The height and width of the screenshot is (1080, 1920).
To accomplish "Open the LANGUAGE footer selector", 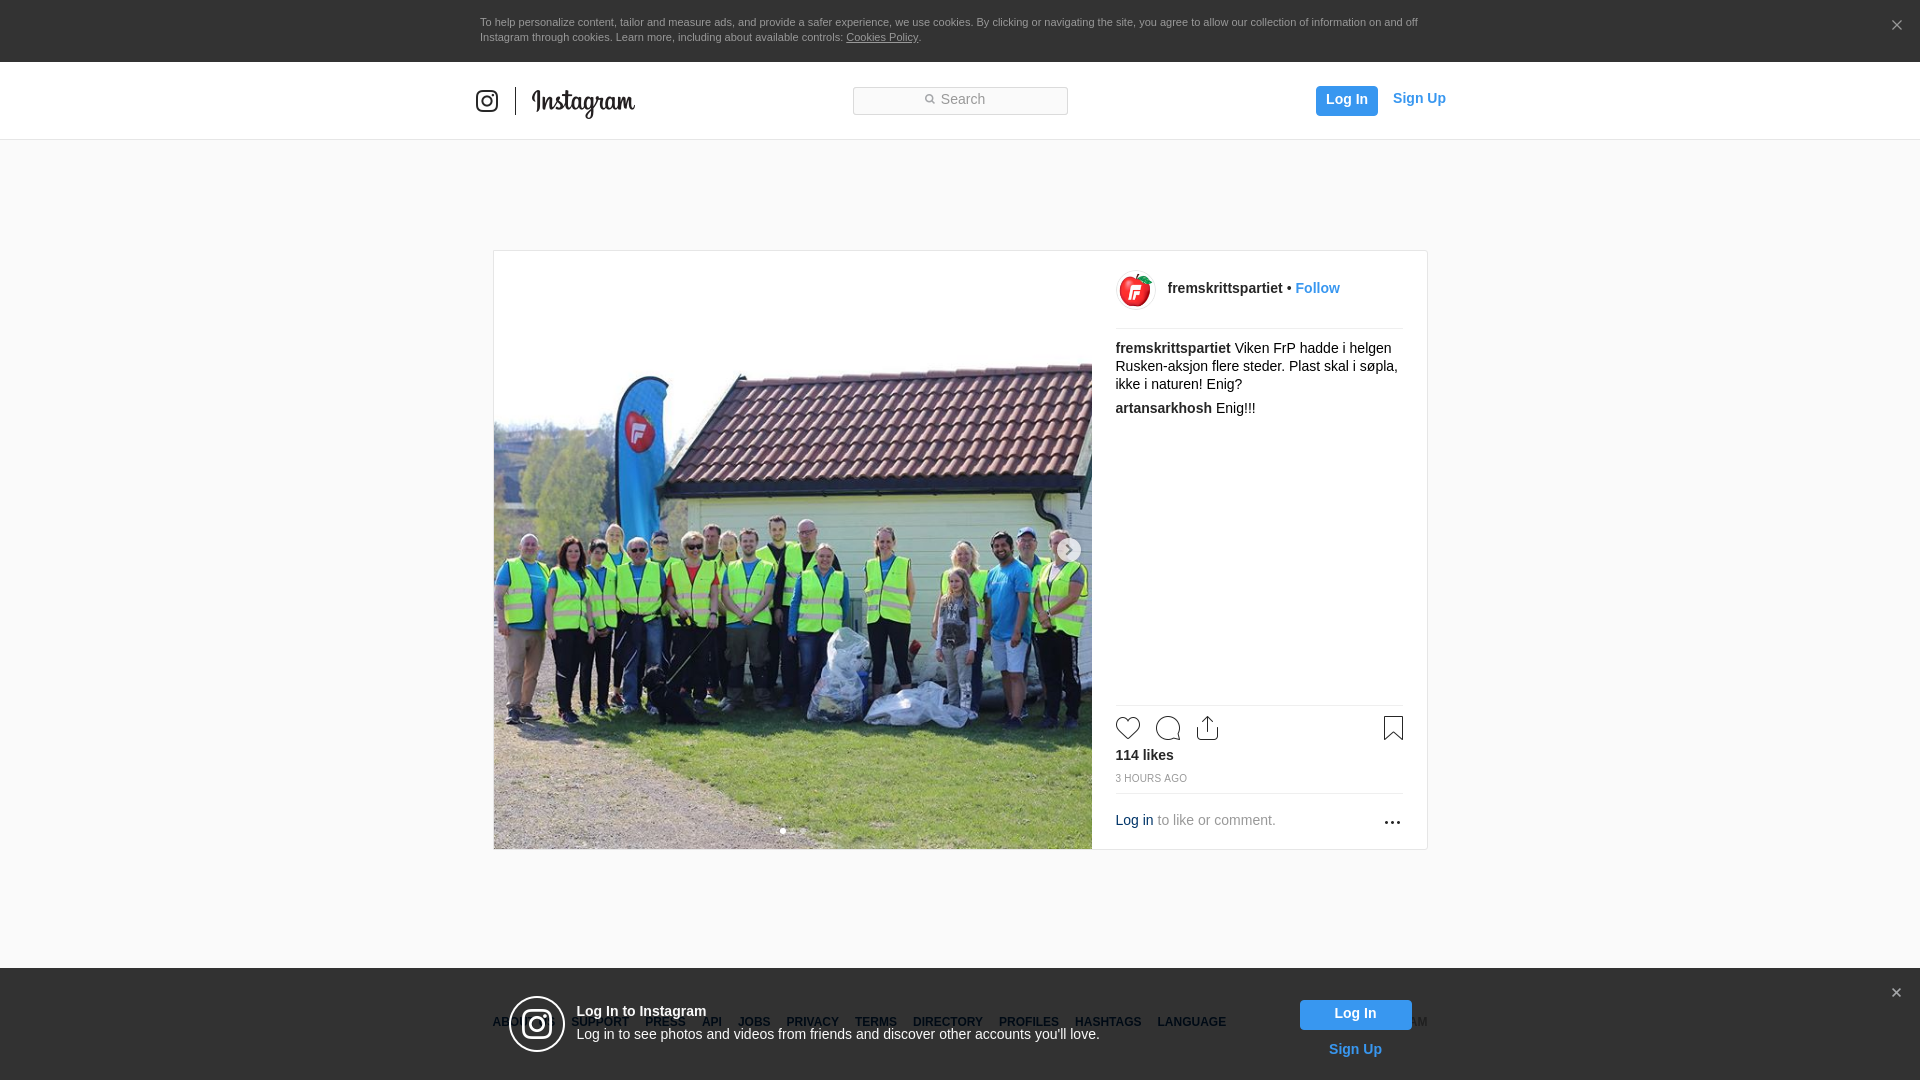I will (x=1191, y=1022).
